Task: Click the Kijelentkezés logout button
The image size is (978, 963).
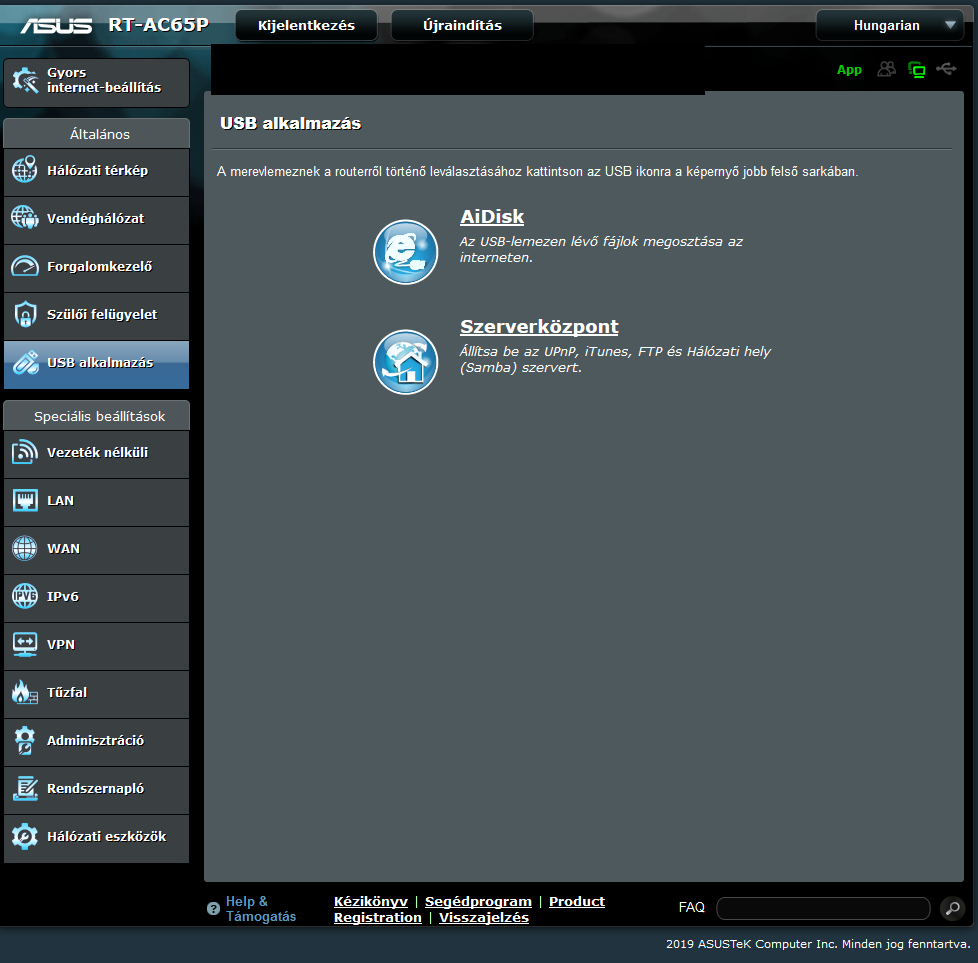Action: coord(306,26)
